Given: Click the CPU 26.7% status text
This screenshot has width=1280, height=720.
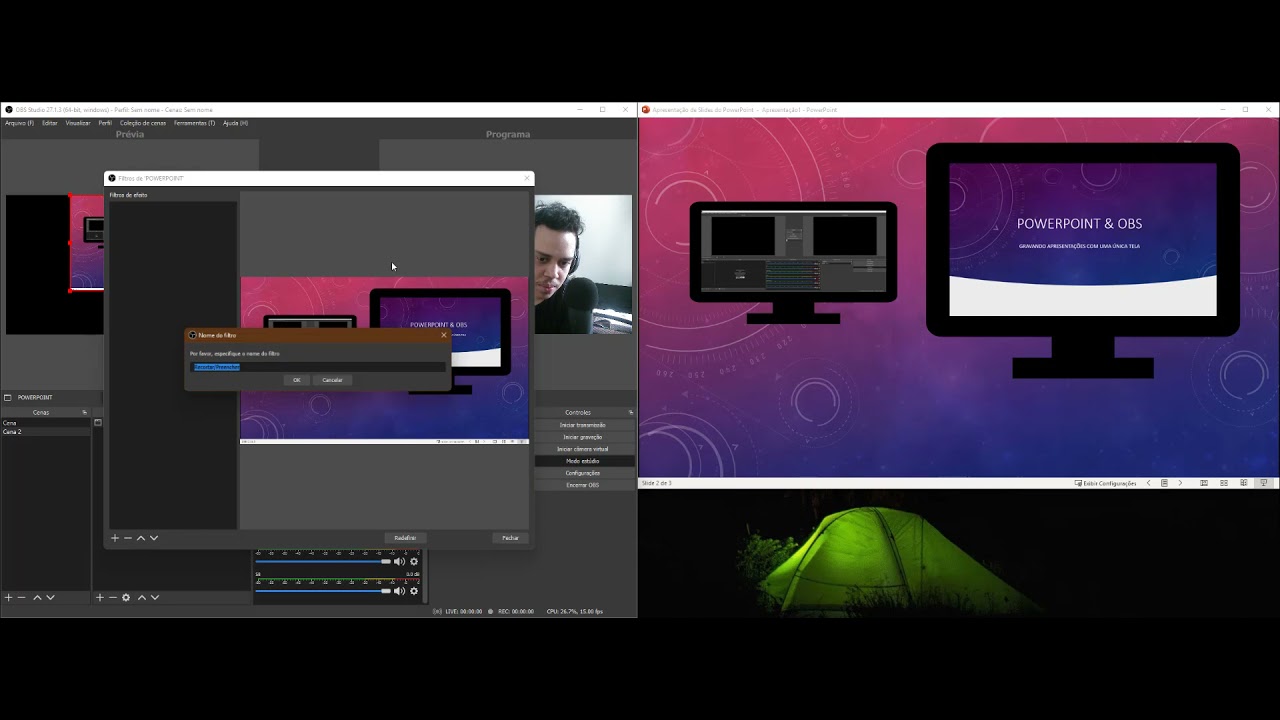Looking at the screenshot, I should tap(575, 611).
